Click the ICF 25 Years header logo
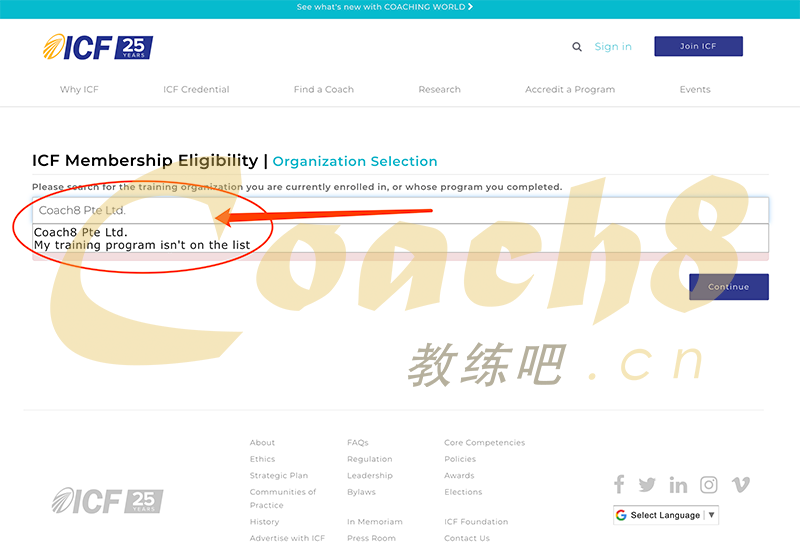The width and height of the screenshot is (800, 544). [x=98, y=47]
